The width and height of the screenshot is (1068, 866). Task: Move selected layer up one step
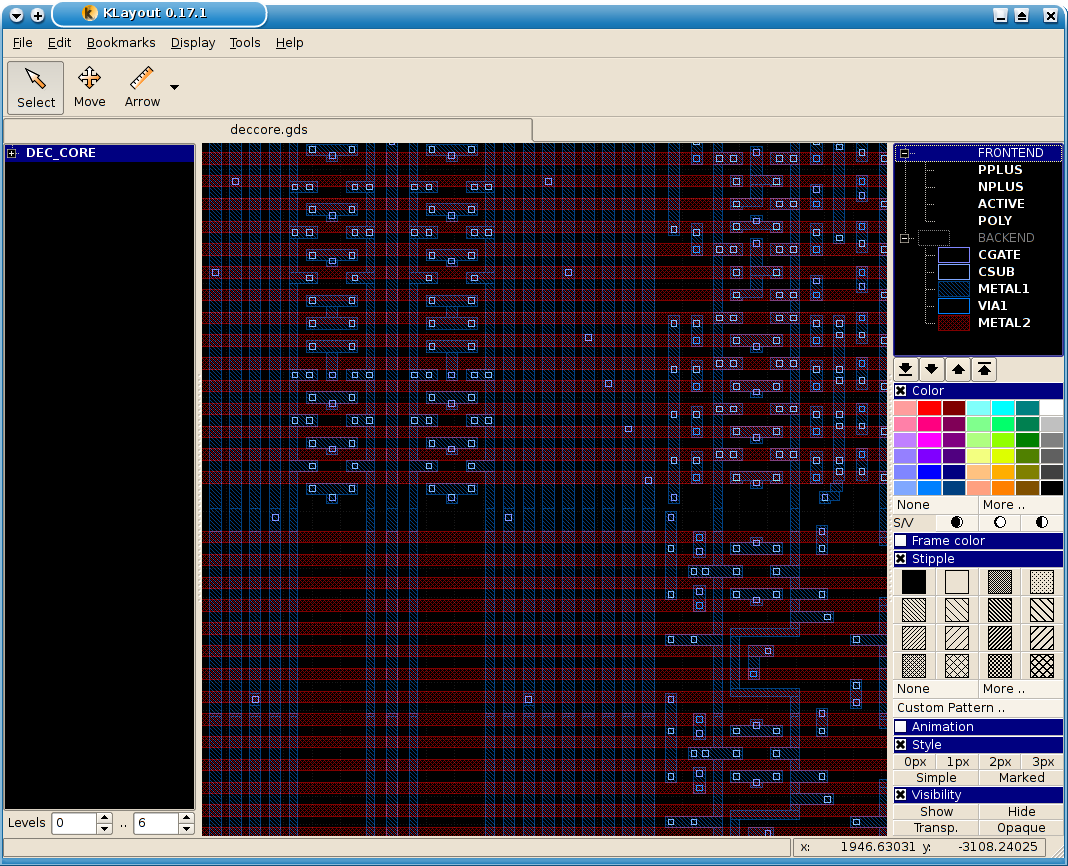click(x=958, y=369)
